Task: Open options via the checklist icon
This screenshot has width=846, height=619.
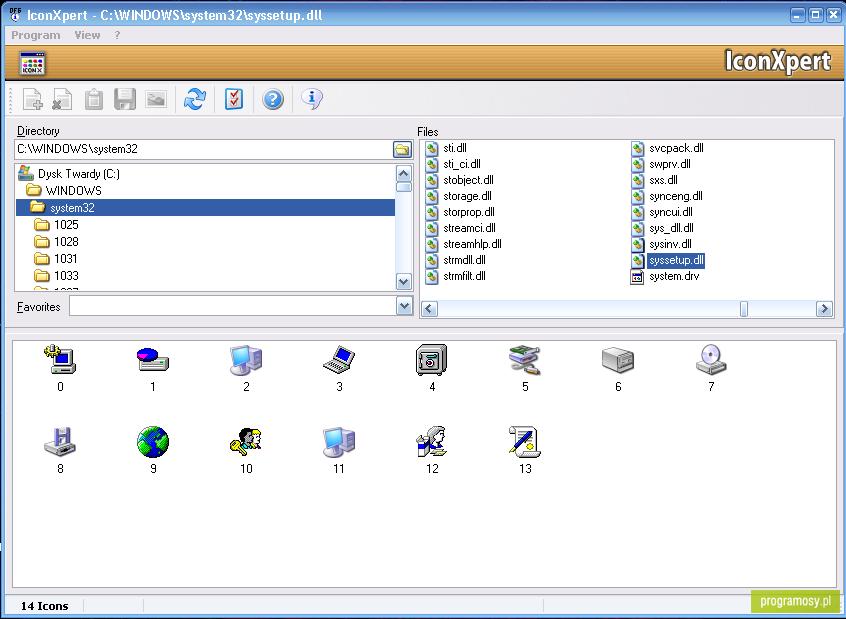Action: [234, 99]
